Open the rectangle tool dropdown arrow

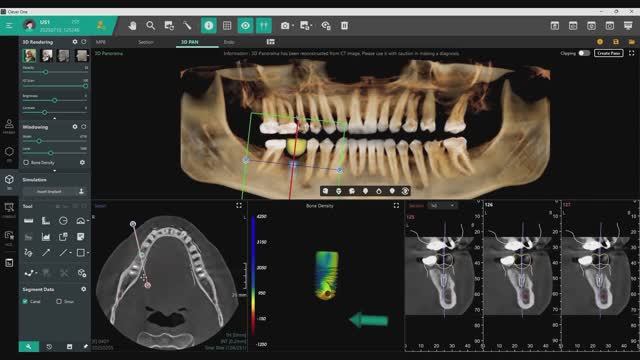[x=87, y=253]
